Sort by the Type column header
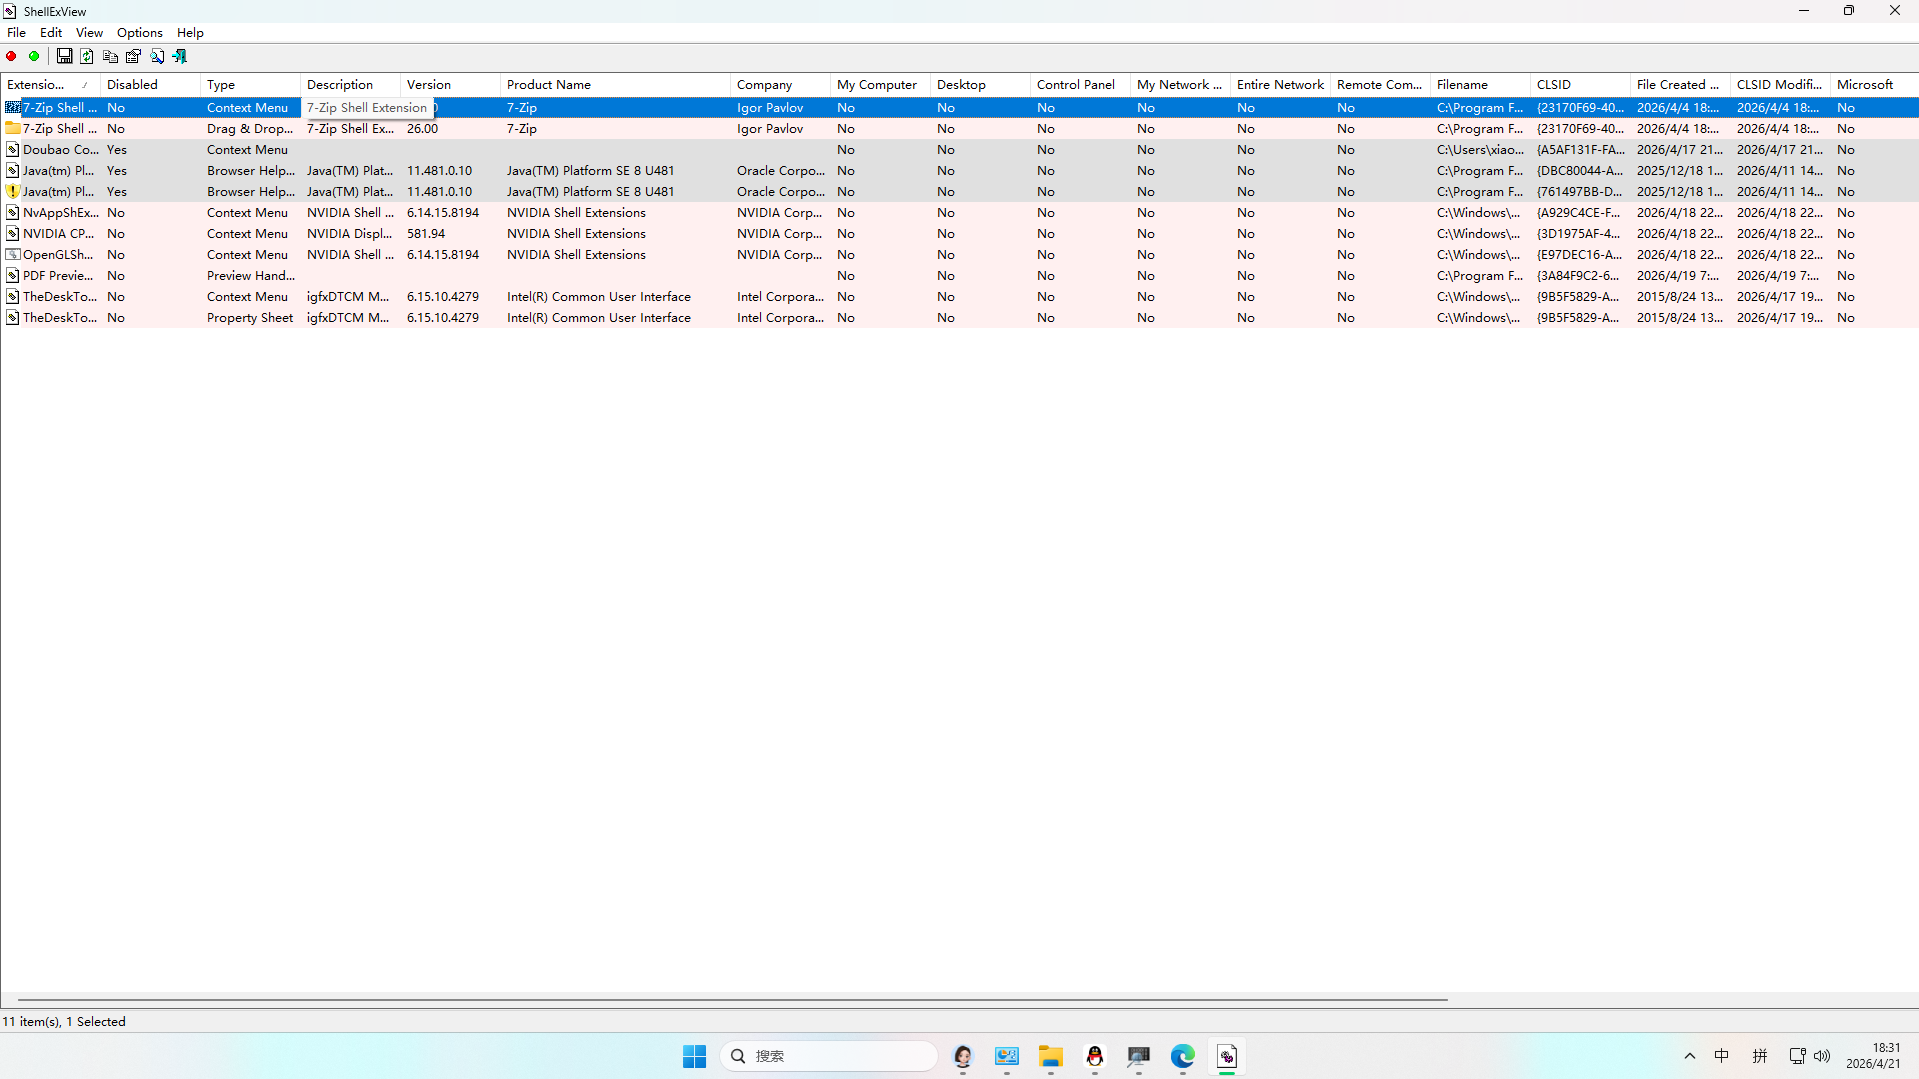Image resolution: width=1919 pixels, height=1079 pixels. (x=250, y=85)
